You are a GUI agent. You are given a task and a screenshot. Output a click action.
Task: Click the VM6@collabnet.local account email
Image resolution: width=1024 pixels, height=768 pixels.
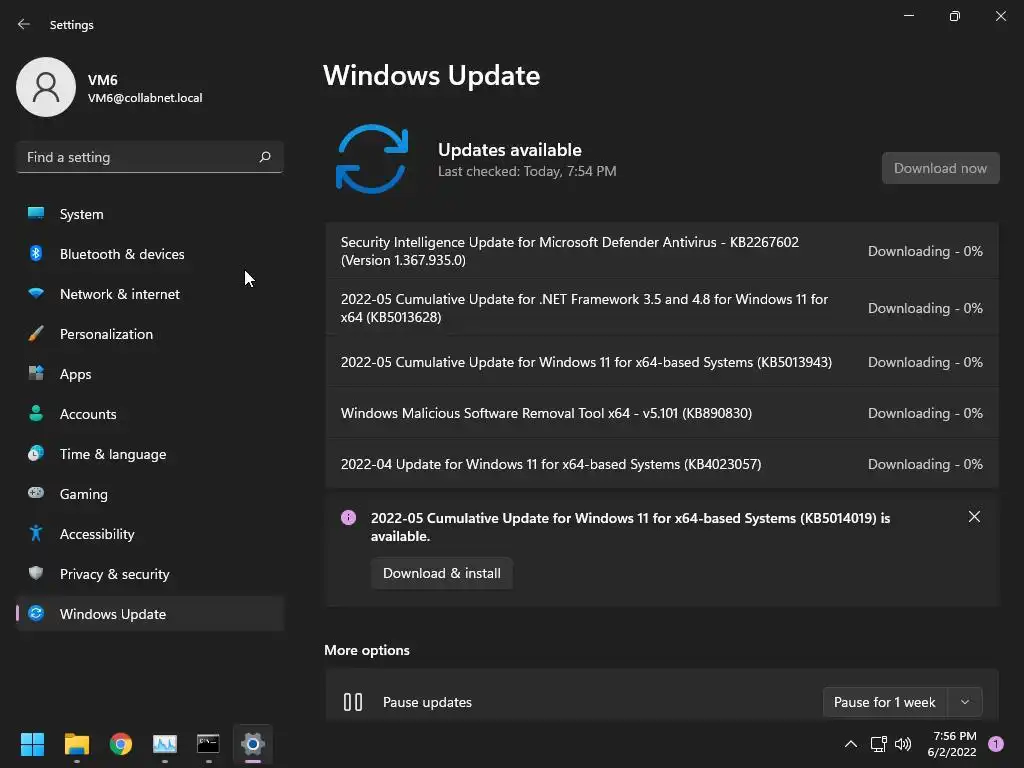point(145,98)
